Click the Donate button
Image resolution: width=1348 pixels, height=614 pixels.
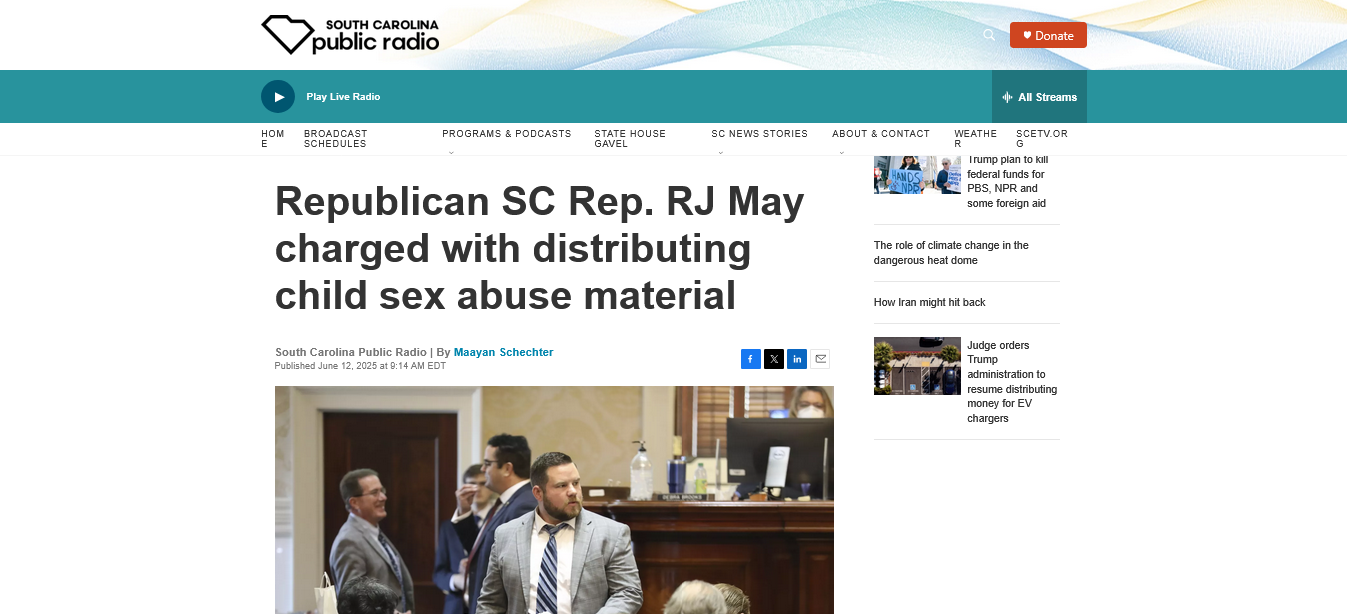tap(1048, 35)
